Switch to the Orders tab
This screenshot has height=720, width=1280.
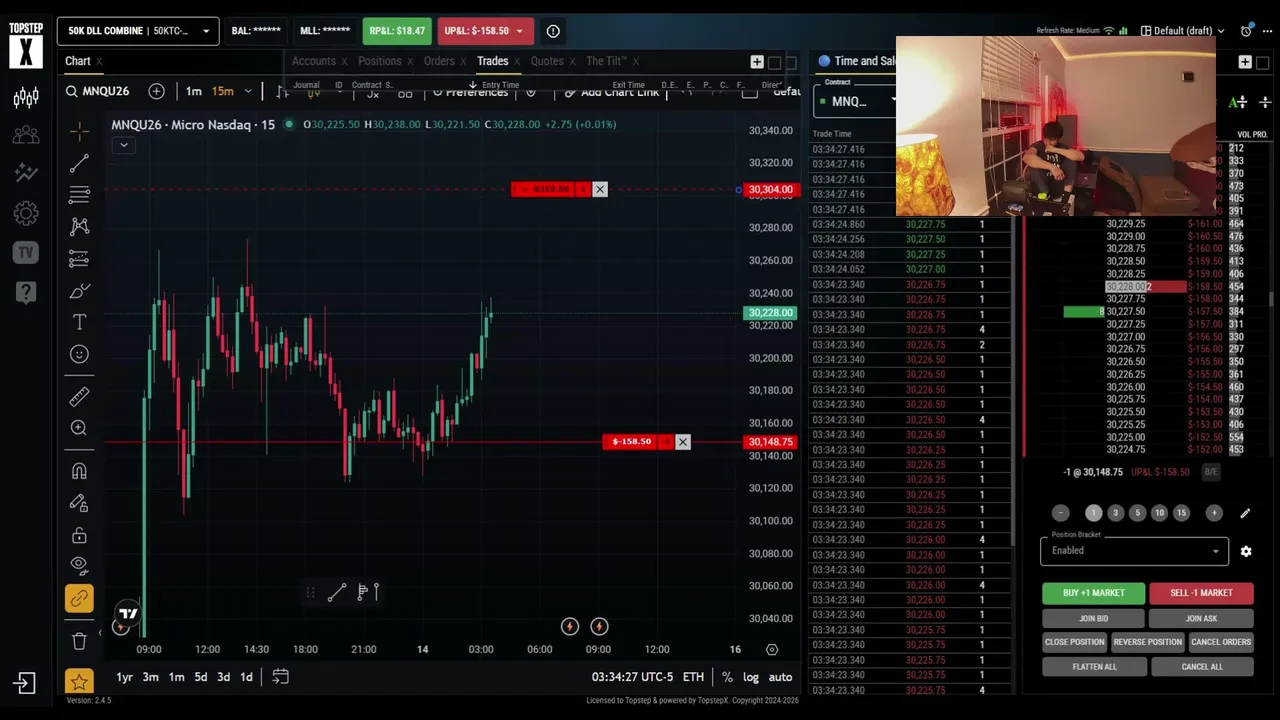[439, 61]
